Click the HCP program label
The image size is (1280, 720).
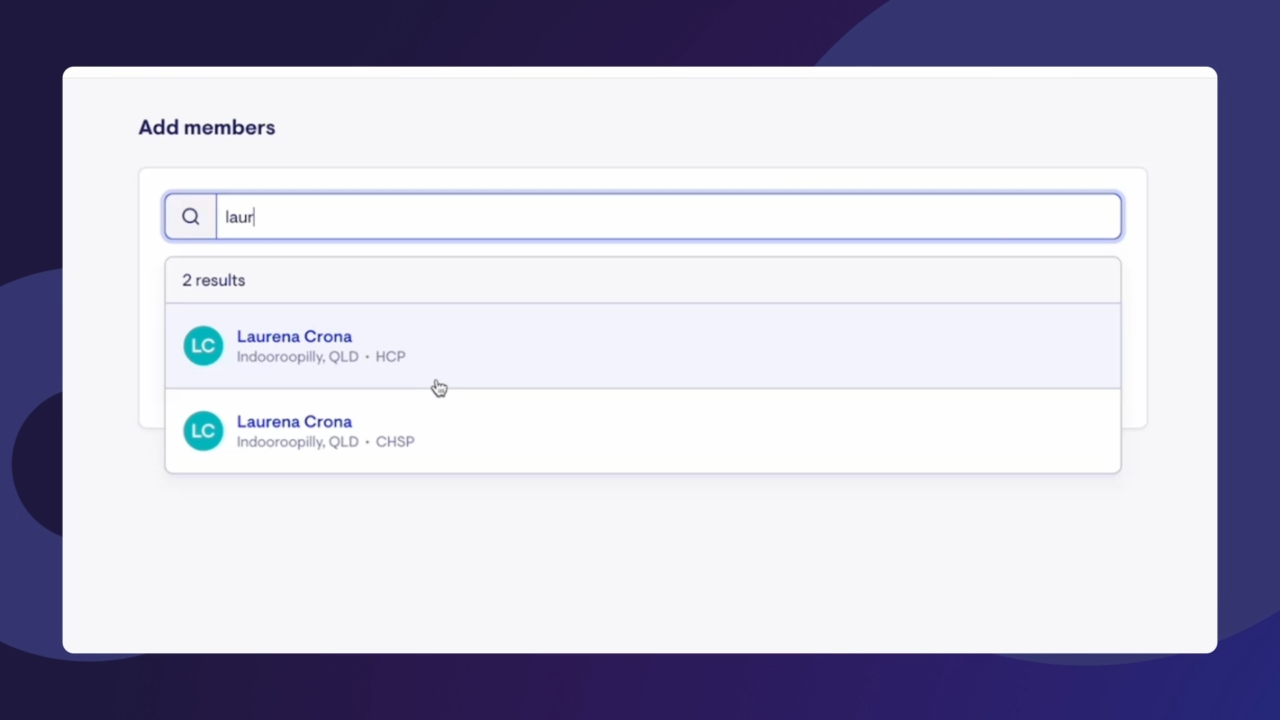click(x=390, y=357)
